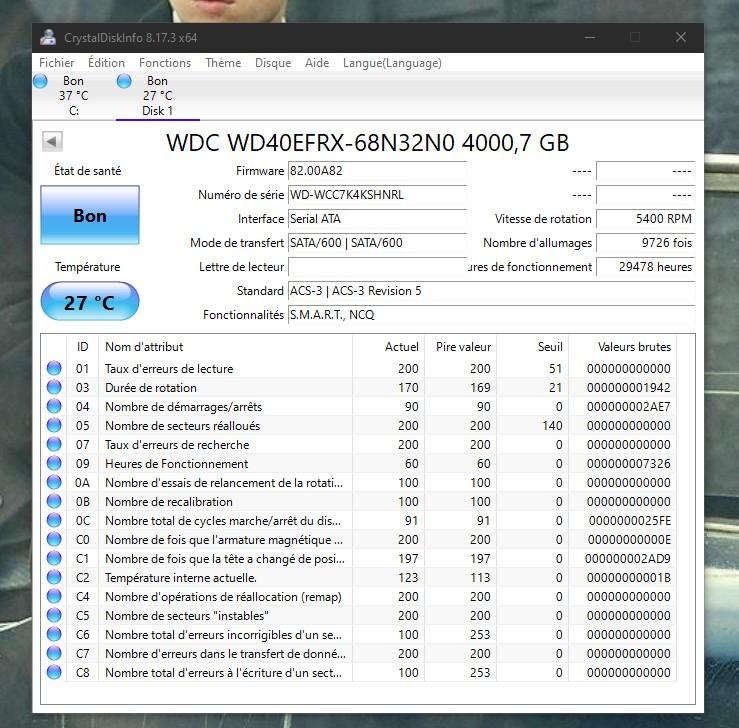Screen dimensions: 739x728
Task: Click the 27 °C temperature button
Action: [x=90, y=302]
